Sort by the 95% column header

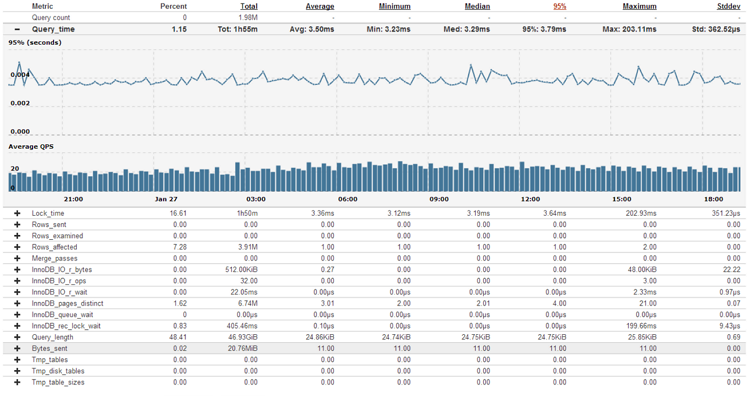560,6
